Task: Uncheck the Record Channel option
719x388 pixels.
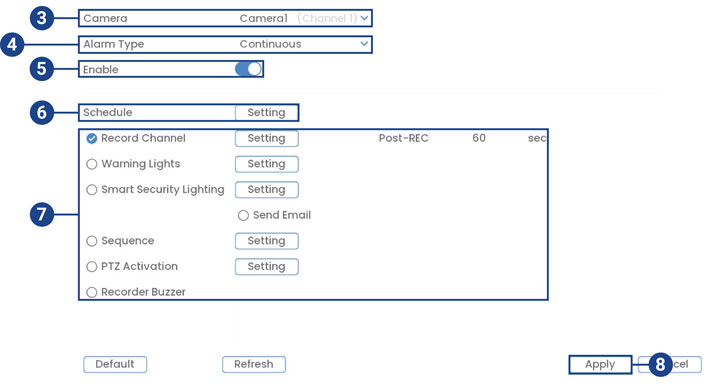Action: point(92,139)
